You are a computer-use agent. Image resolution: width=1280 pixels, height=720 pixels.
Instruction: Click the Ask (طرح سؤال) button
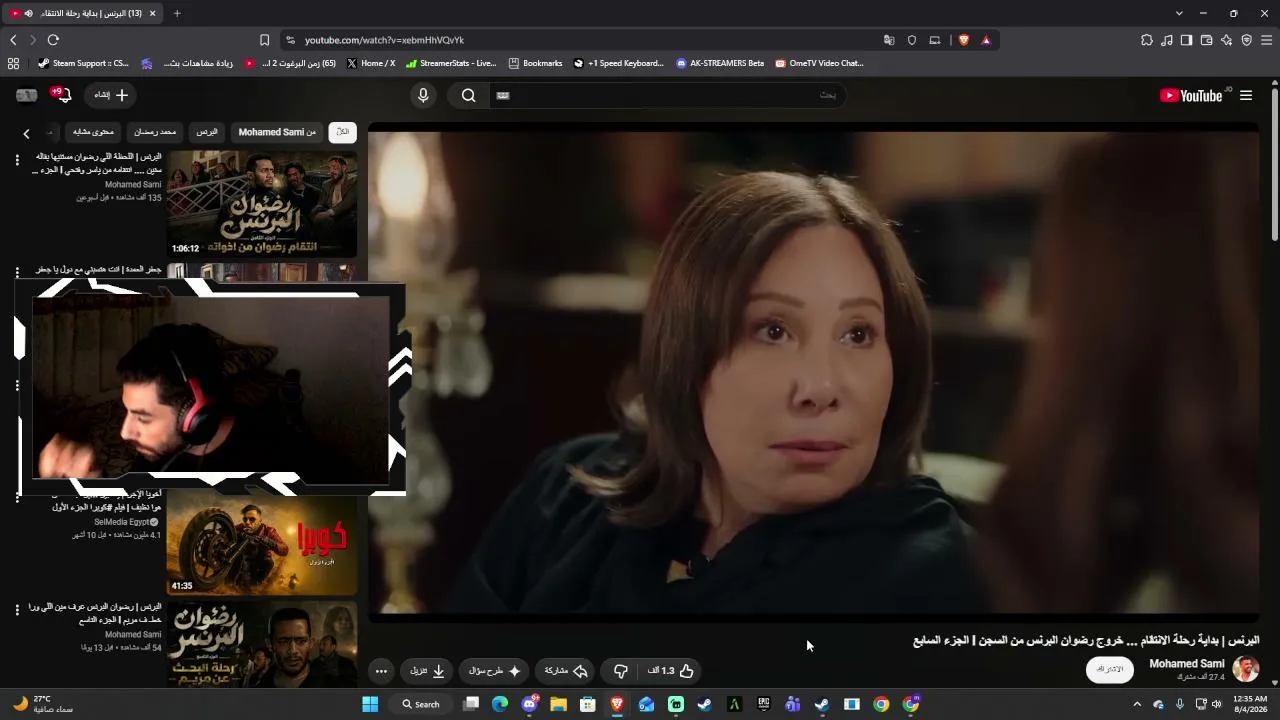coord(496,671)
